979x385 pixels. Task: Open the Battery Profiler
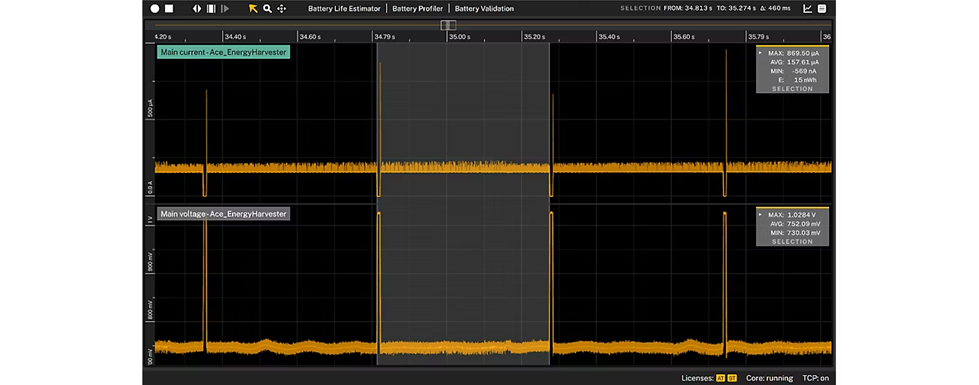(x=418, y=9)
